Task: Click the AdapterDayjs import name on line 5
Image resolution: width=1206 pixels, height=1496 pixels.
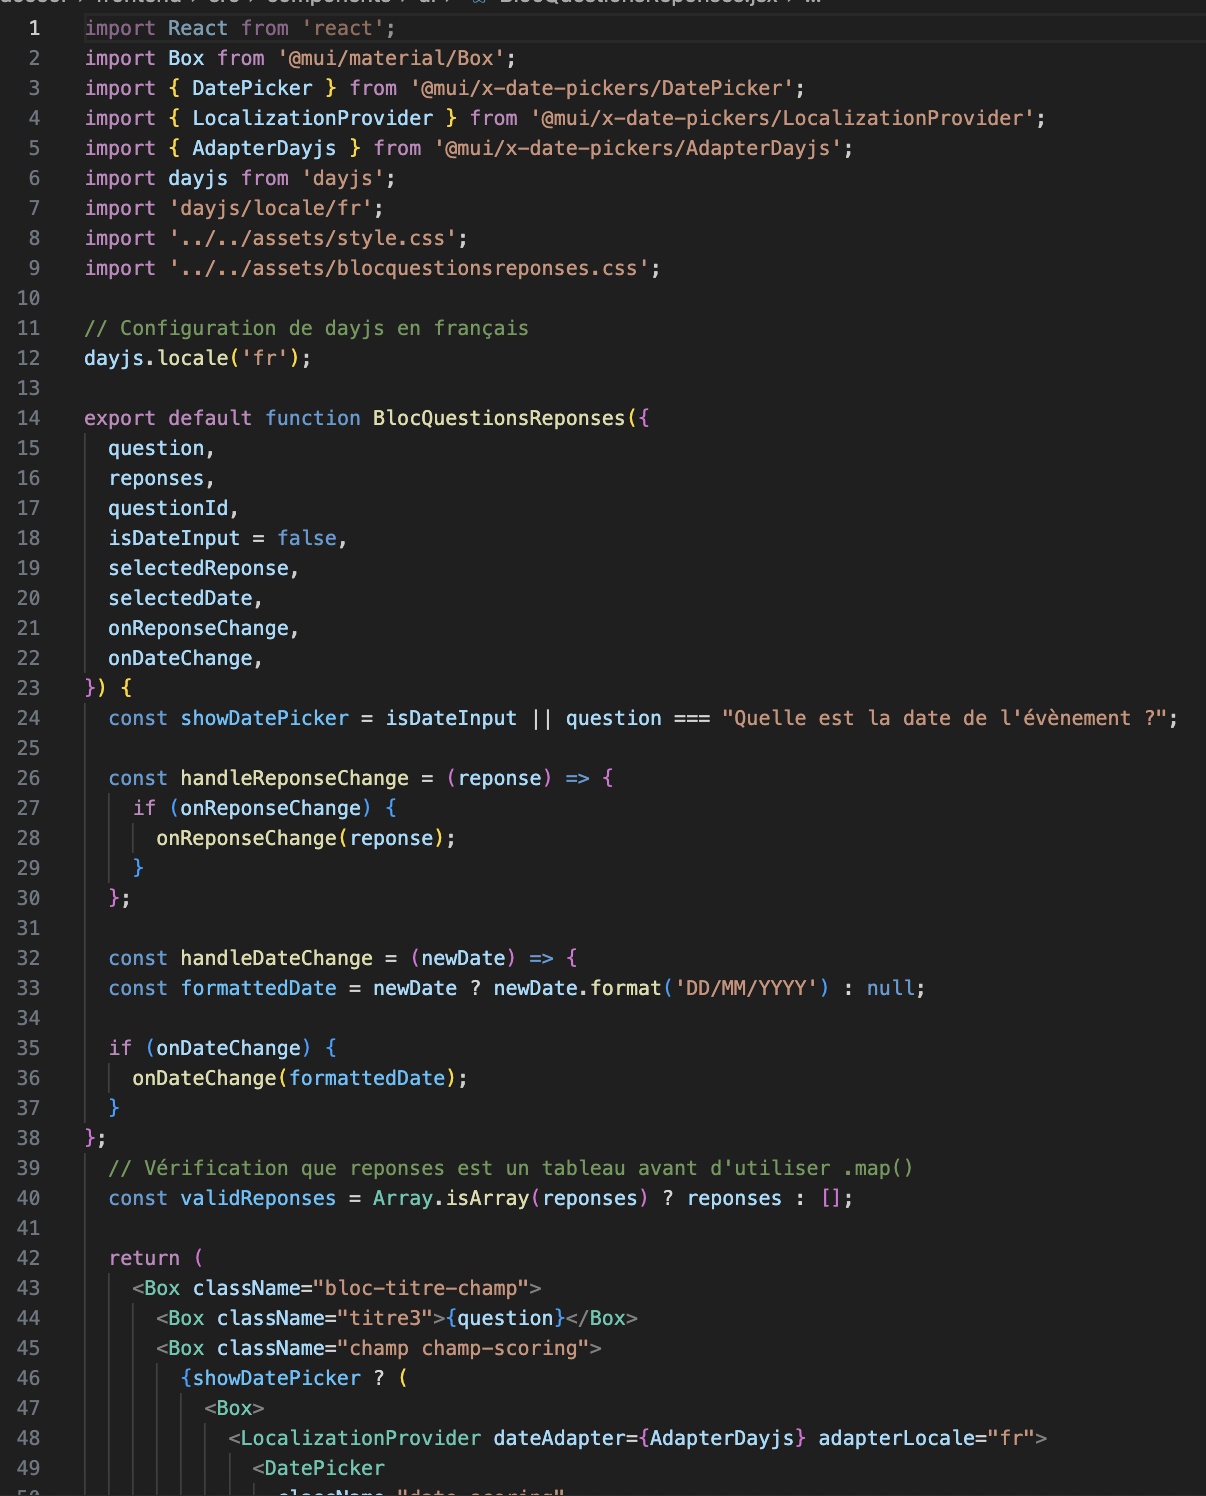Action: click(264, 148)
